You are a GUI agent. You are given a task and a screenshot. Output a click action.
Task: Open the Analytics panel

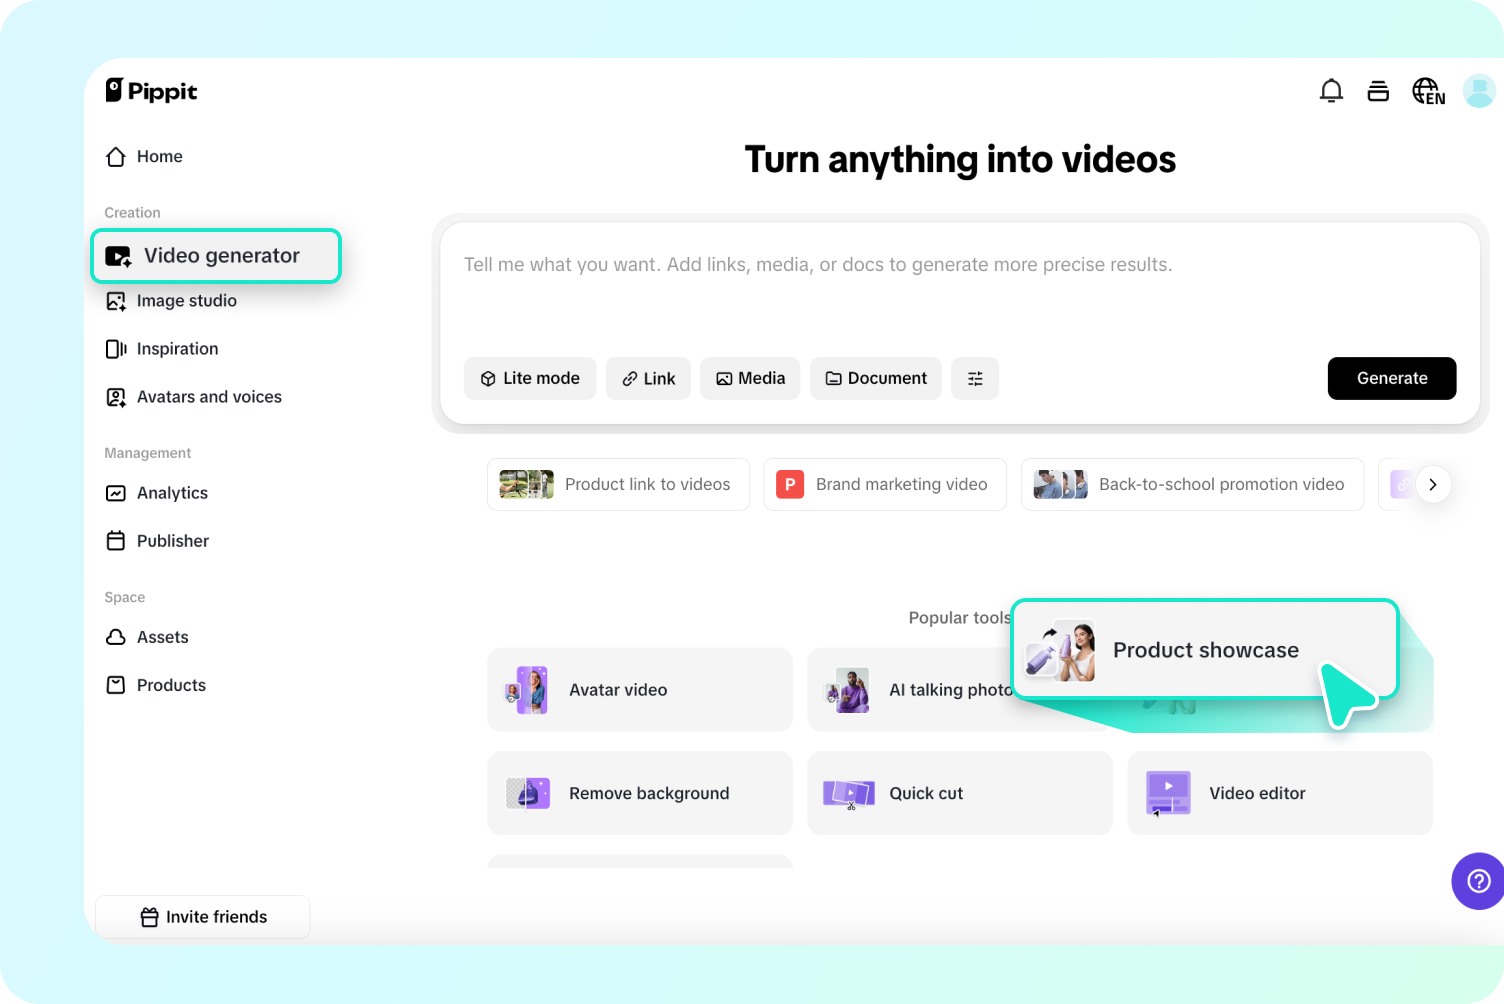172,492
